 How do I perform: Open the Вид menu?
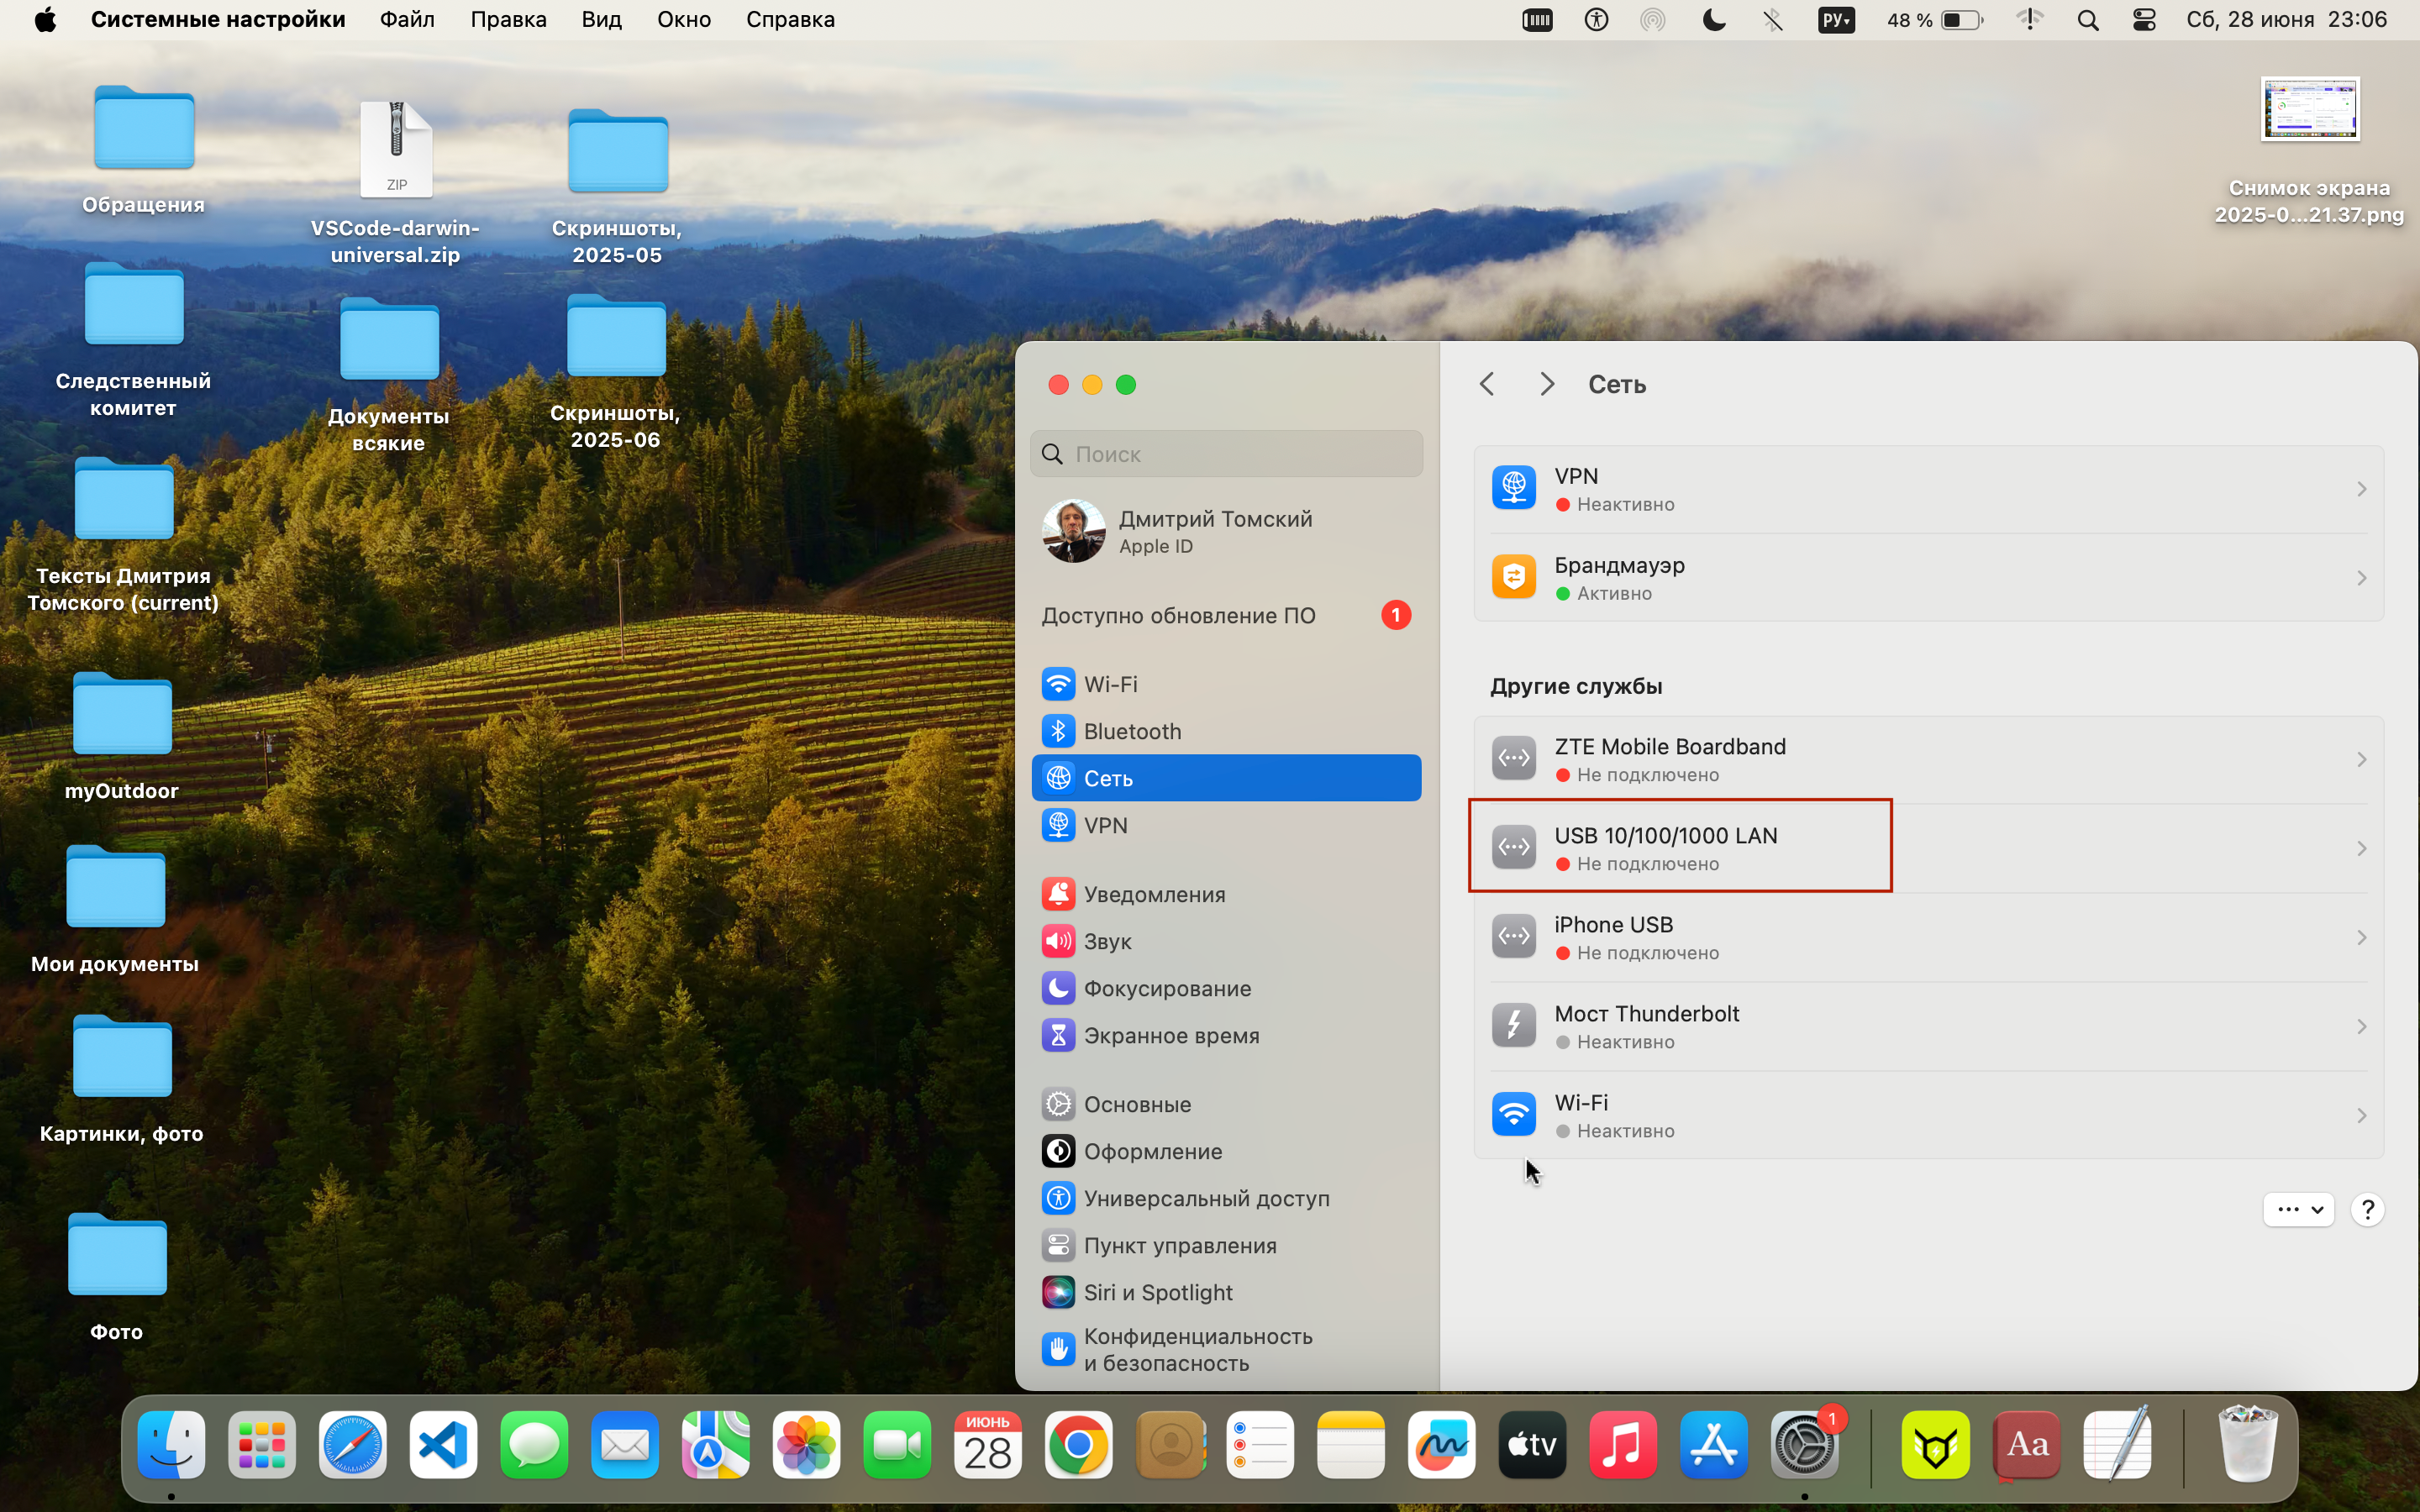tap(601, 20)
